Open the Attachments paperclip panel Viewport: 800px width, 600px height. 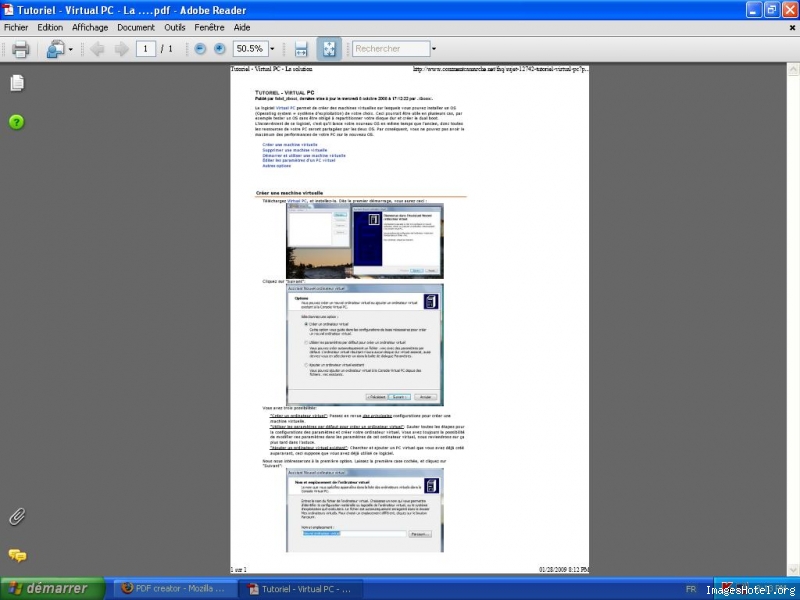coord(17,516)
